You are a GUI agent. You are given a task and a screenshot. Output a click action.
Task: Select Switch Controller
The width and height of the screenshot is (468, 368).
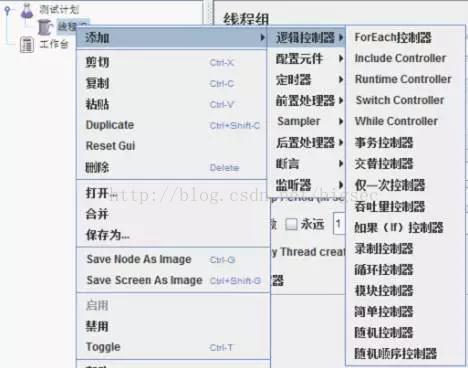[405, 100]
